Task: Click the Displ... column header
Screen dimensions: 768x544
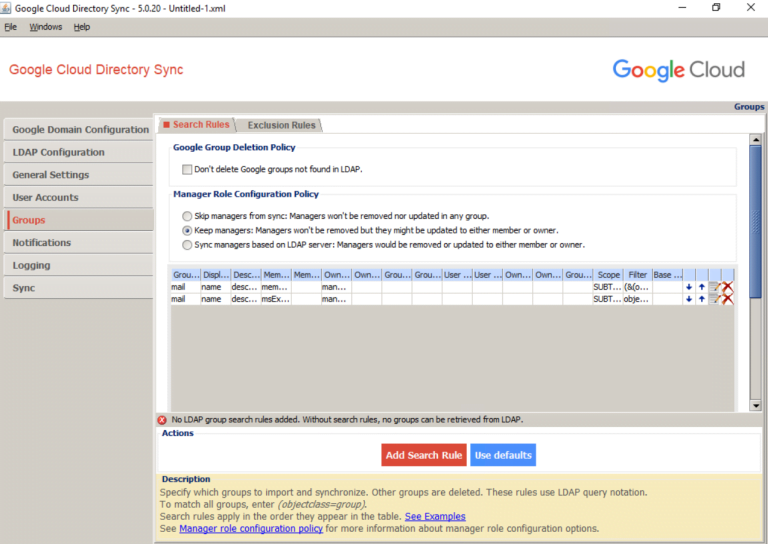Action: pyautogui.click(x=216, y=275)
